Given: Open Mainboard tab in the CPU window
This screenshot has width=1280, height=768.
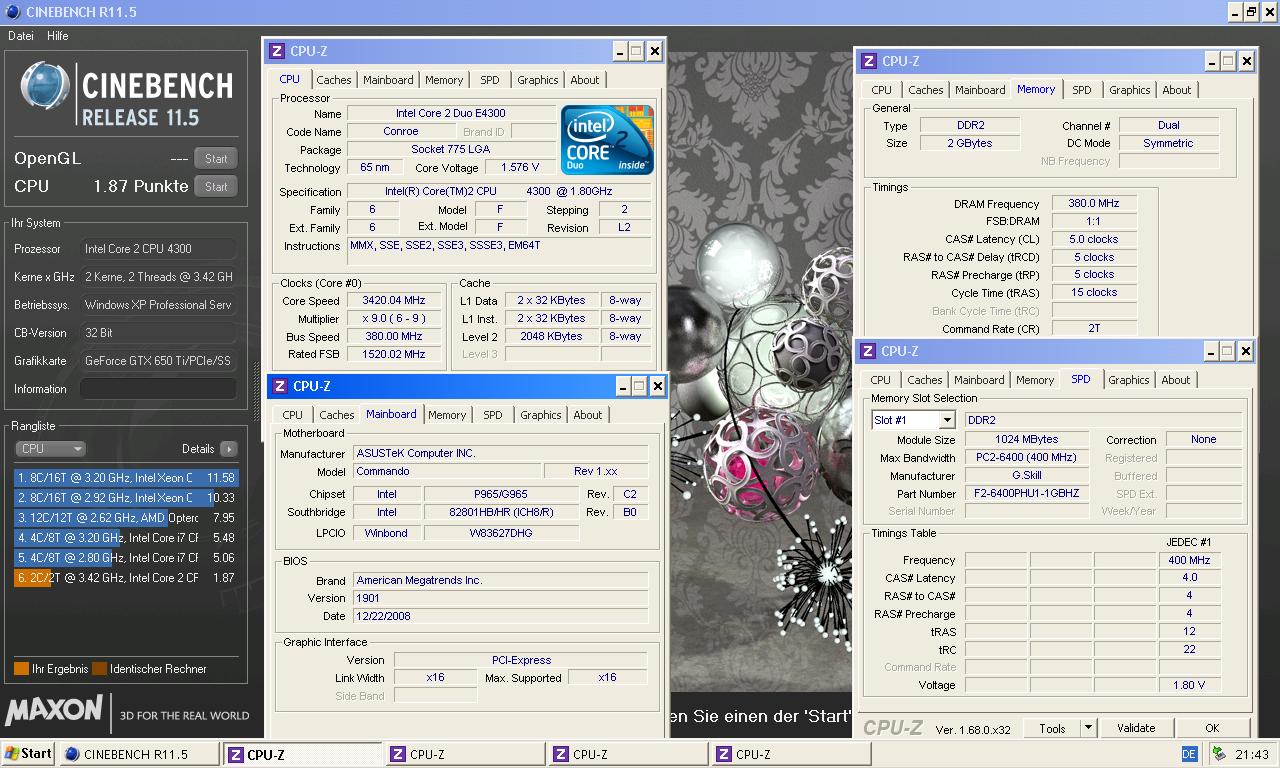Looking at the screenshot, I should point(388,80).
